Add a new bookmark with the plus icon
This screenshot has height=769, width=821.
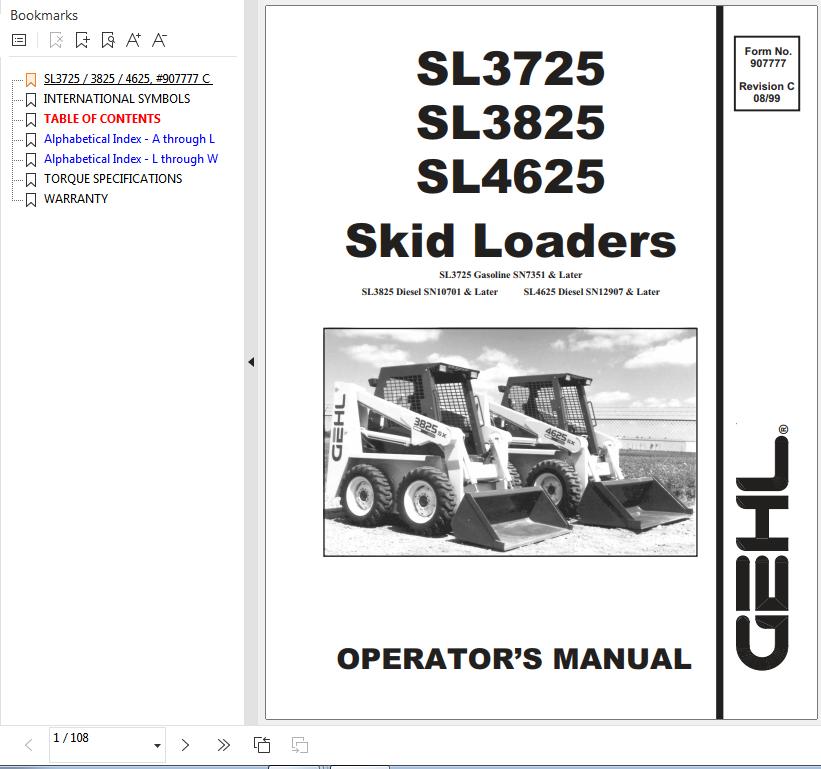click(82, 40)
